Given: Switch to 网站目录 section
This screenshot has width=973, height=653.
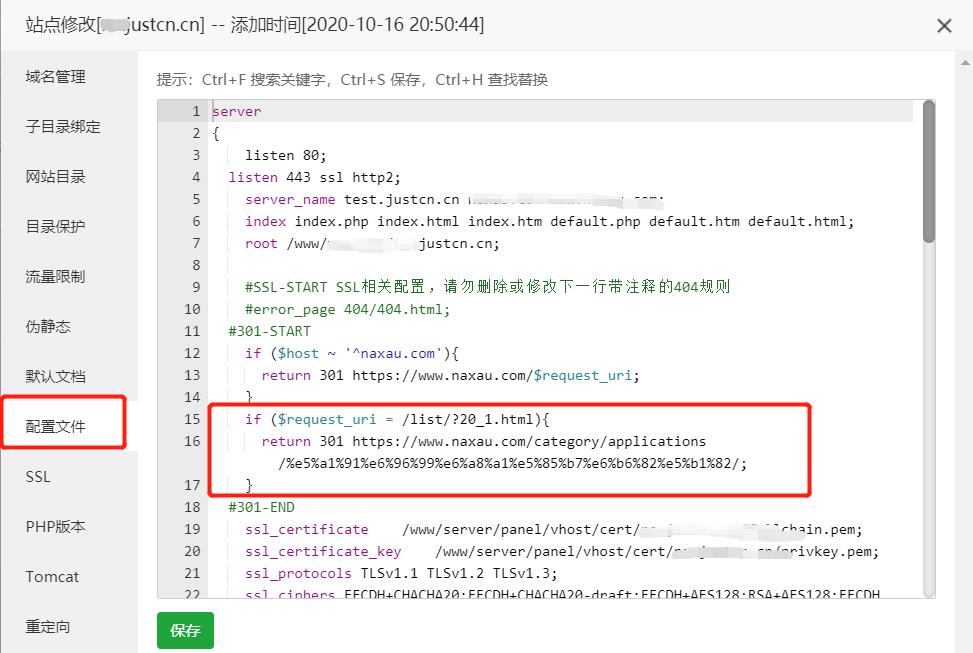Looking at the screenshot, I should click(56, 177).
